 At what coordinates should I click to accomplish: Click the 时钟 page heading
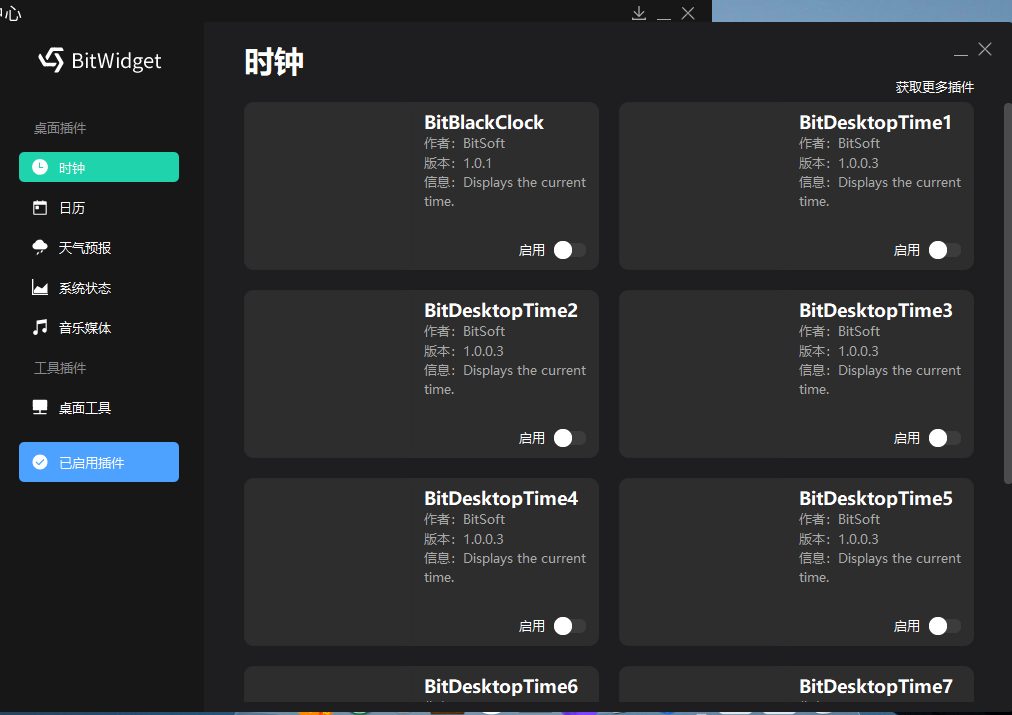click(274, 62)
